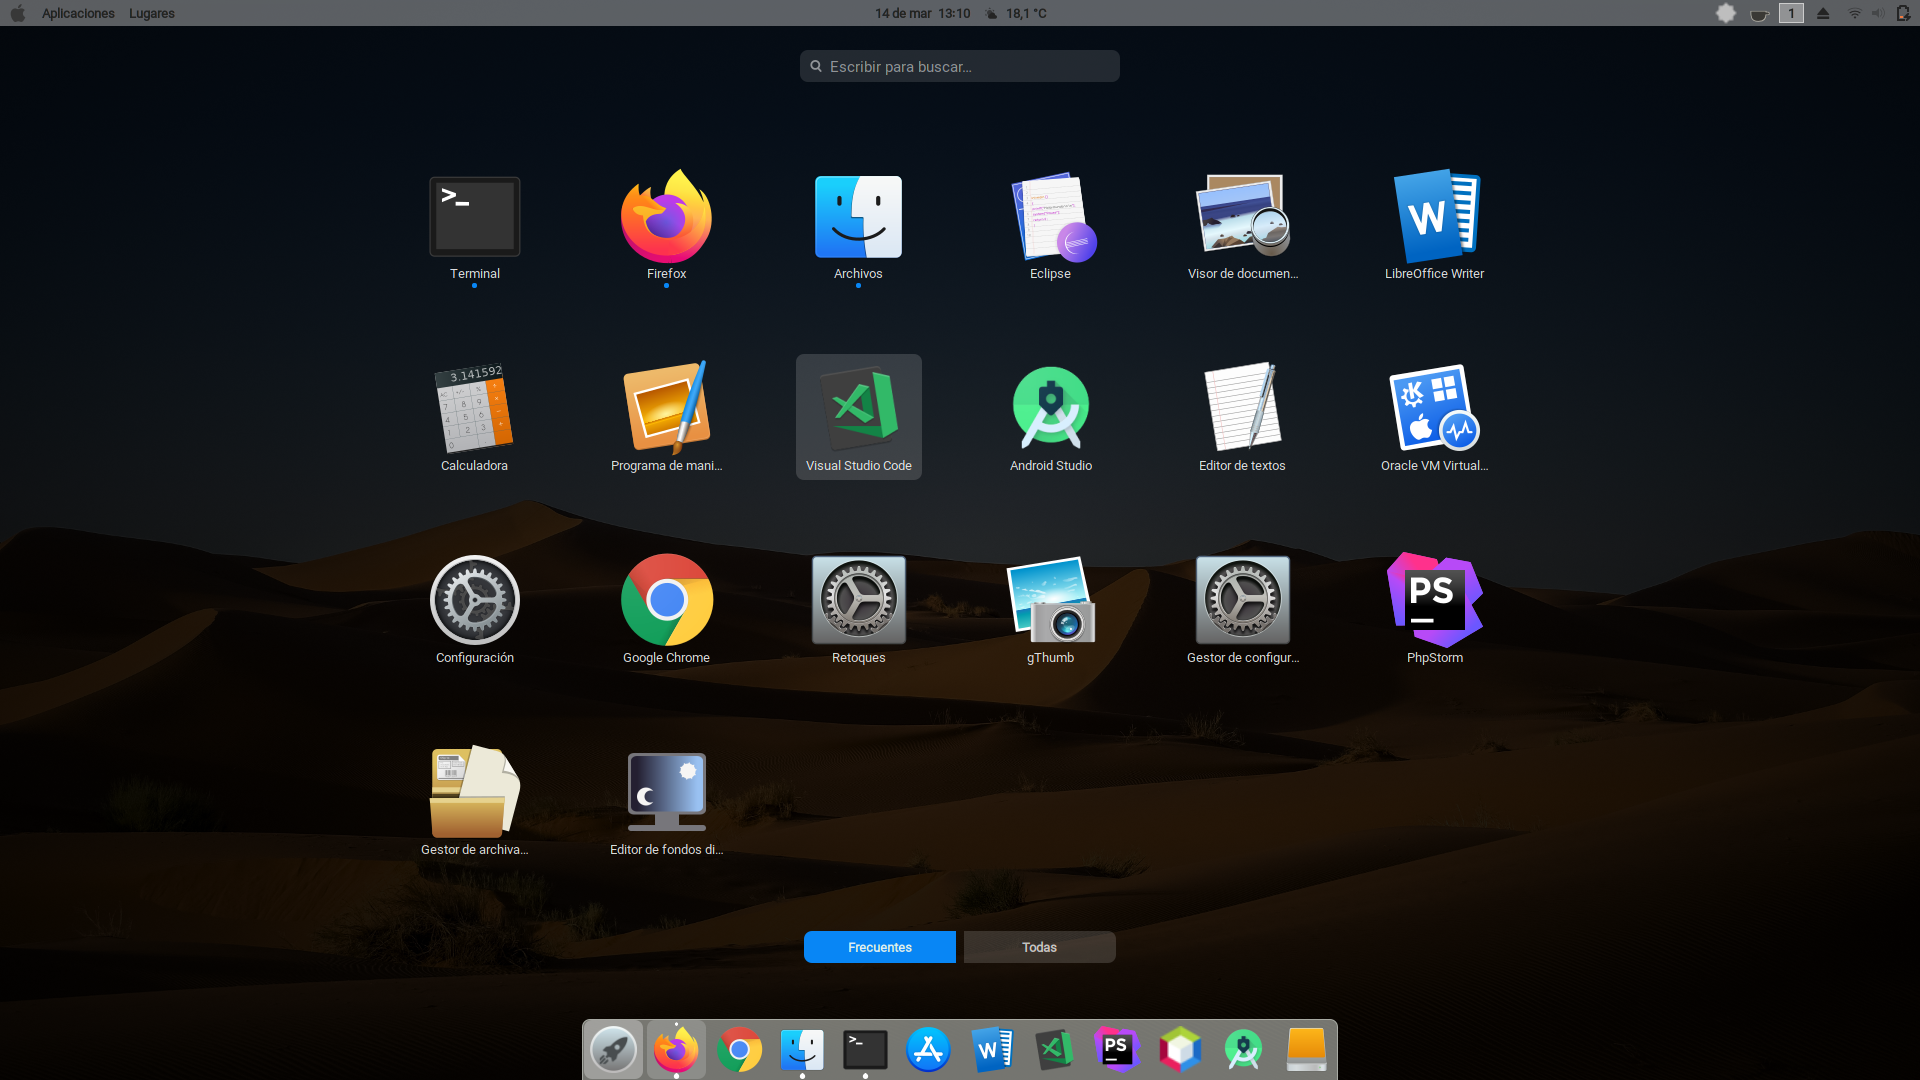Viewport: 1920px width, 1080px height.
Task: Click the caffeine cup icon in tray
Action: tap(1759, 14)
